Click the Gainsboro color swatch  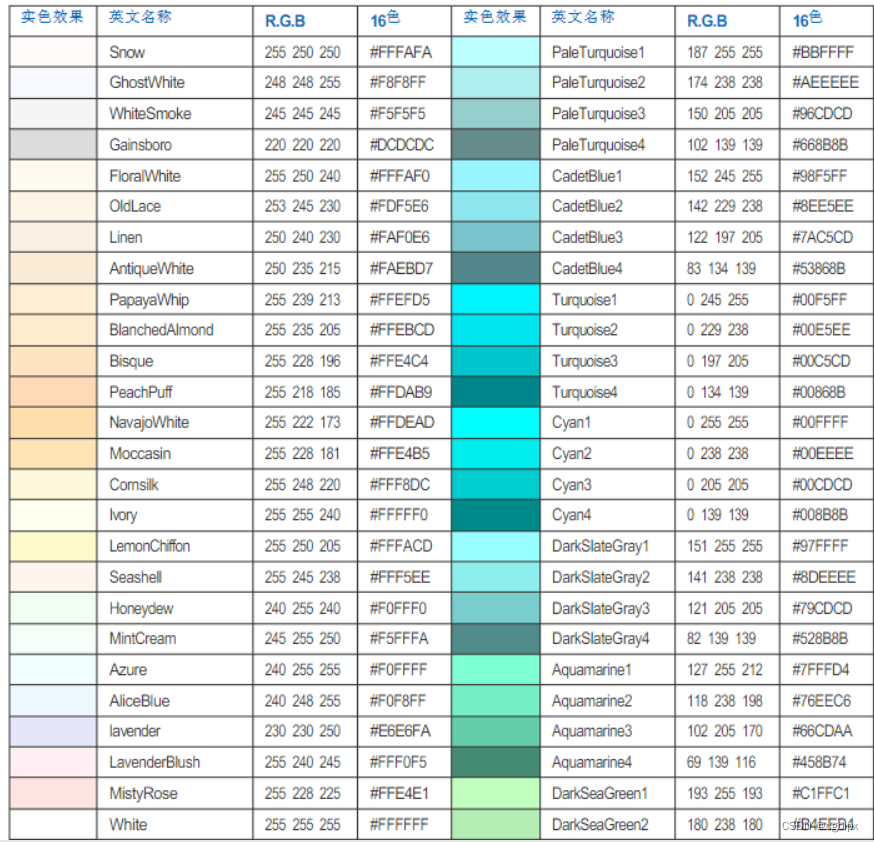coord(53,144)
